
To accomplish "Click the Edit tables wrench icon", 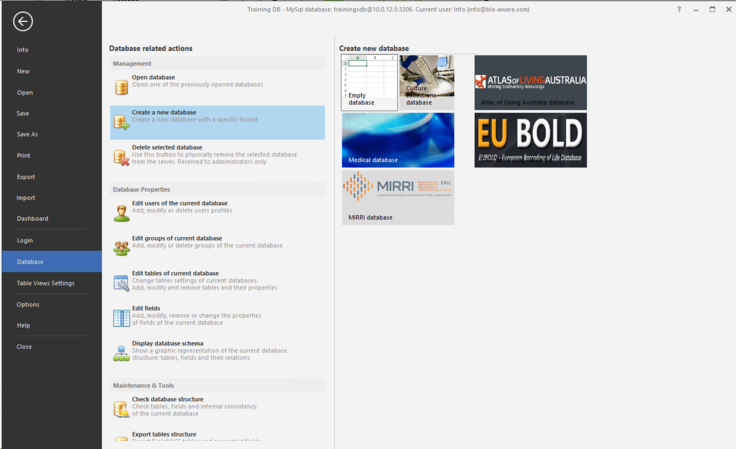I will click(x=122, y=283).
